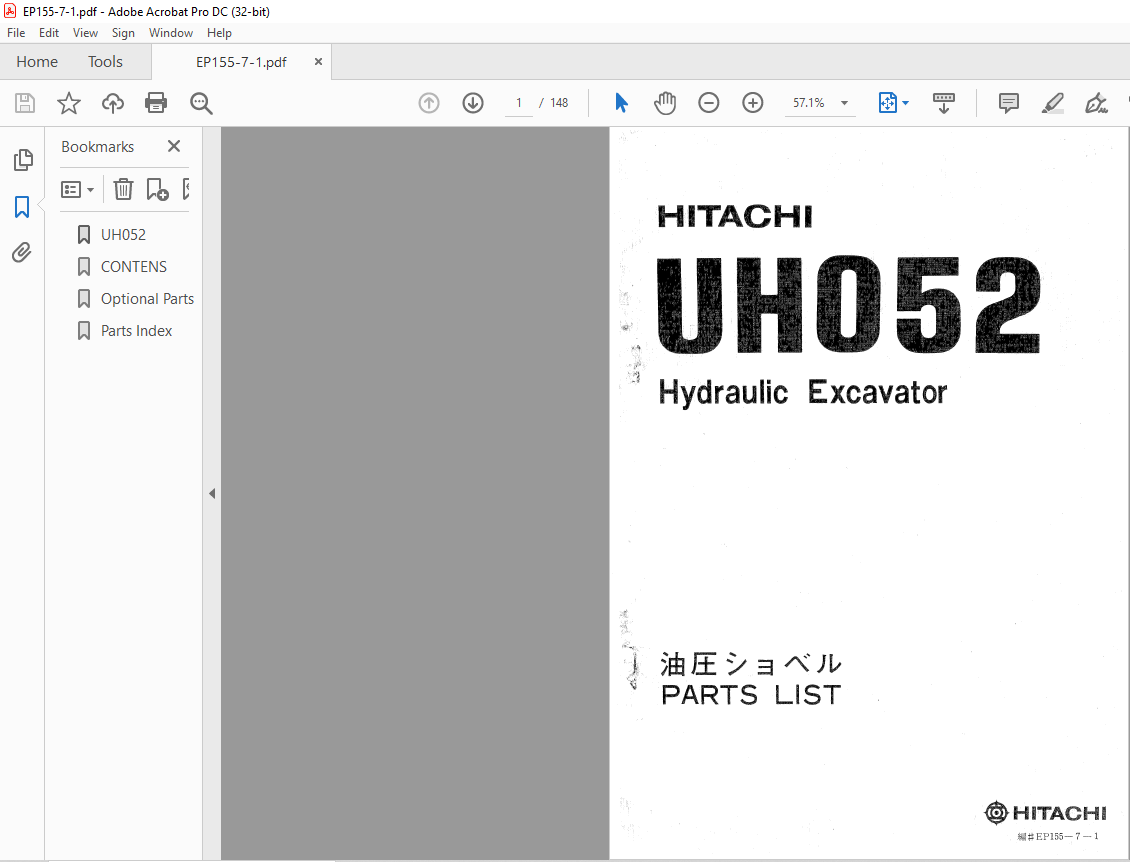
Task: Switch to the Home tab
Action: (x=37, y=62)
